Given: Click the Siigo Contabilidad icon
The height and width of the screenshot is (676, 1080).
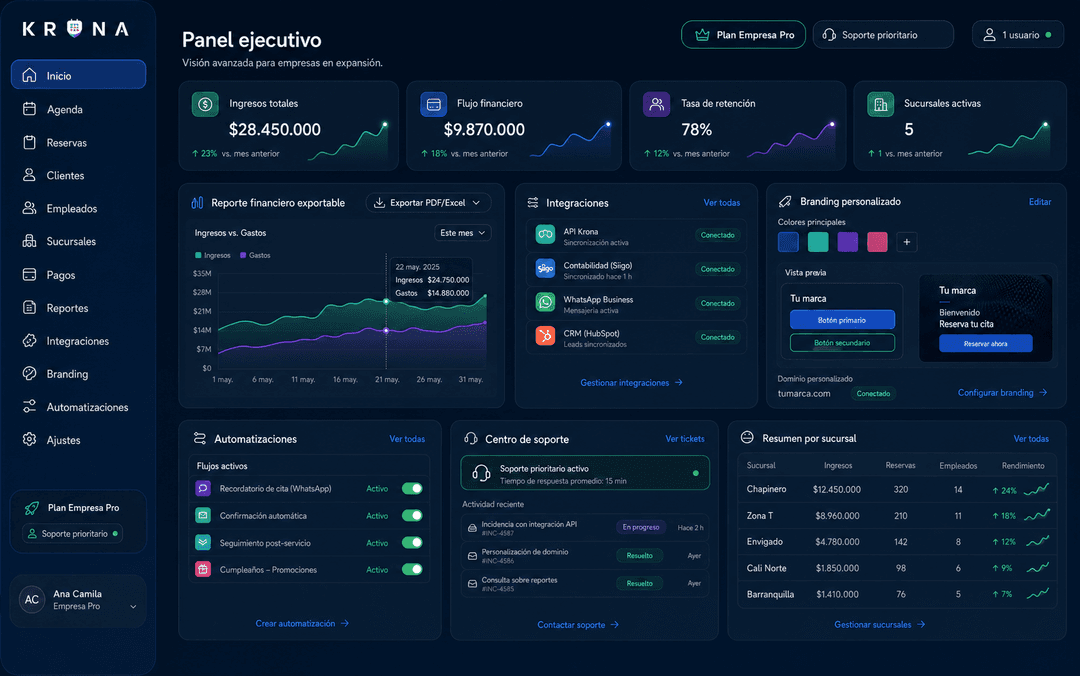Looking at the screenshot, I should pos(546,268).
